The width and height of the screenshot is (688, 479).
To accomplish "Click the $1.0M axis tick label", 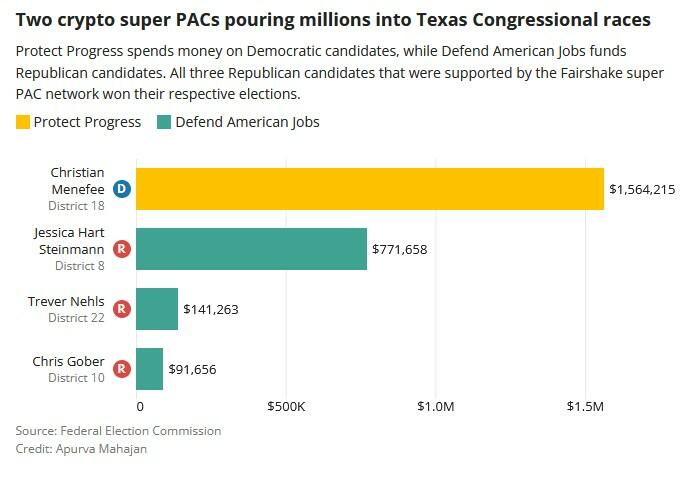I will pyautogui.click(x=435, y=407).
